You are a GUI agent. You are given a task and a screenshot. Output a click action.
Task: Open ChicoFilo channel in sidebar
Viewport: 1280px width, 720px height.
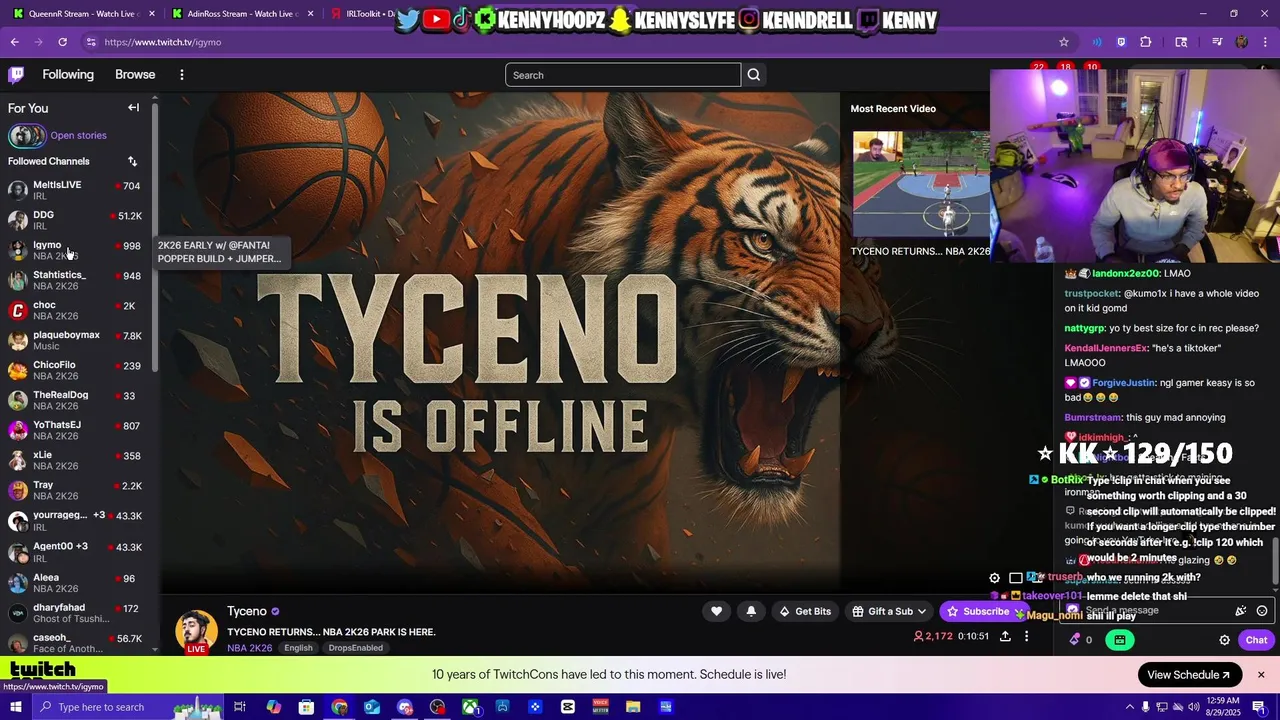click(75, 370)
